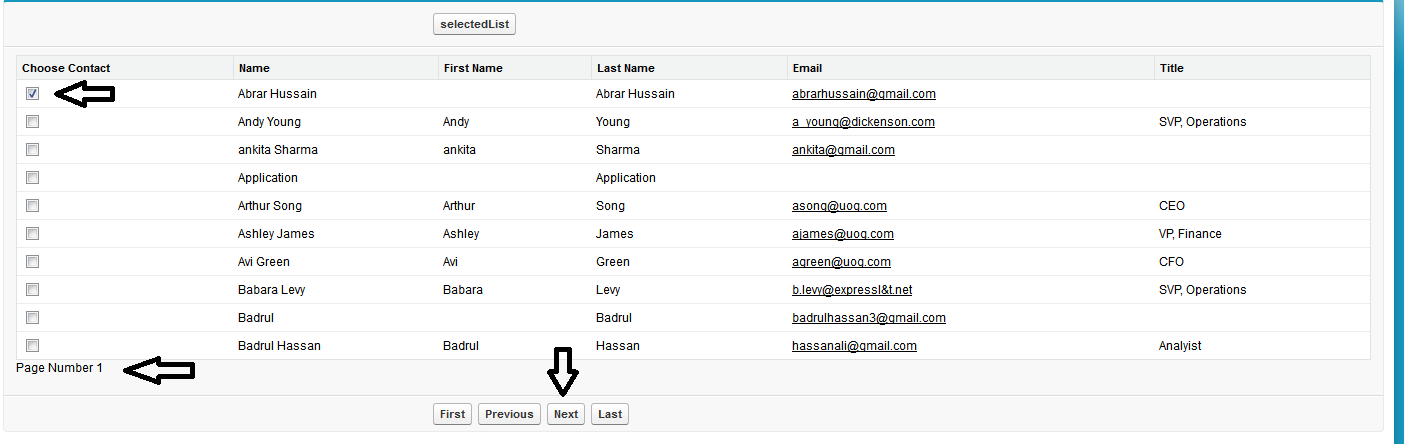The width and height of the screenshot is (1405, 444).
Task: Check the Andy Young contact checkbox
Action: click(33, 122)
